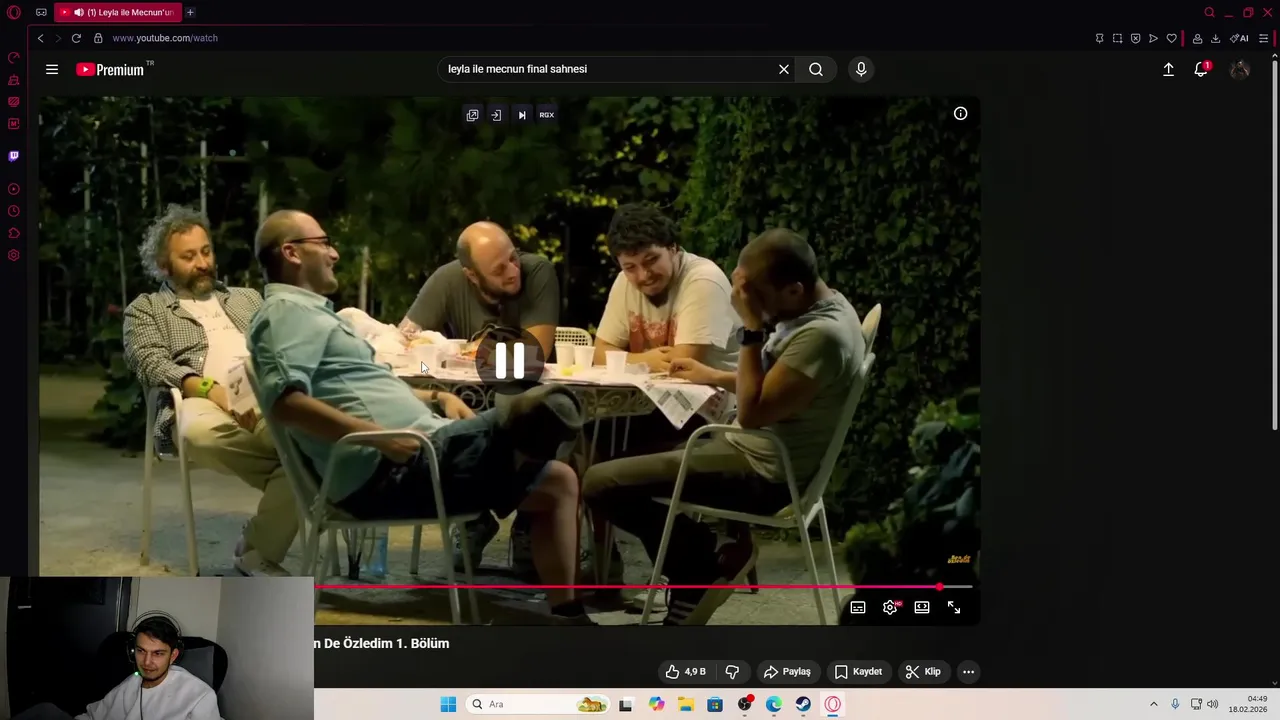Image resolution: width=1280 pixels, height=720 pixels.
Task: View site security lock info
Action: tap(98, 38)
